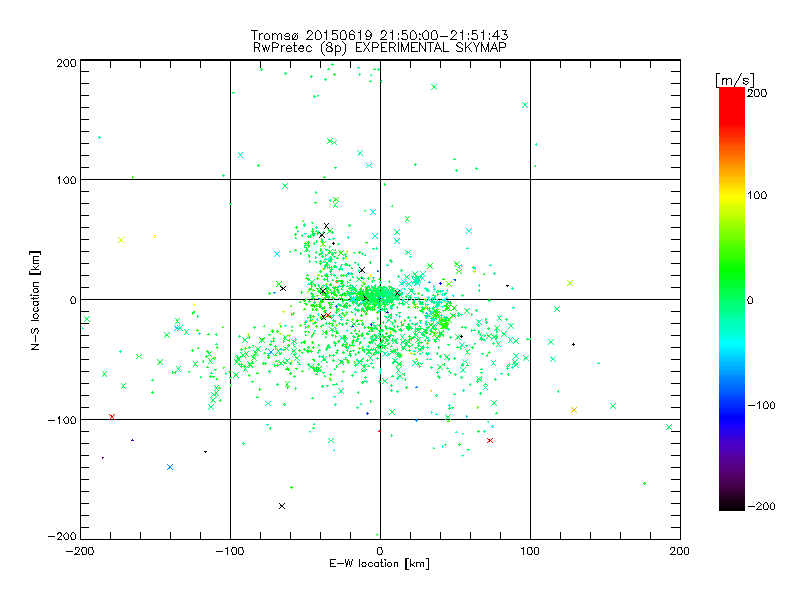Click the x-axis tick label '200'
Screen dimensions: 800x600
680,551
